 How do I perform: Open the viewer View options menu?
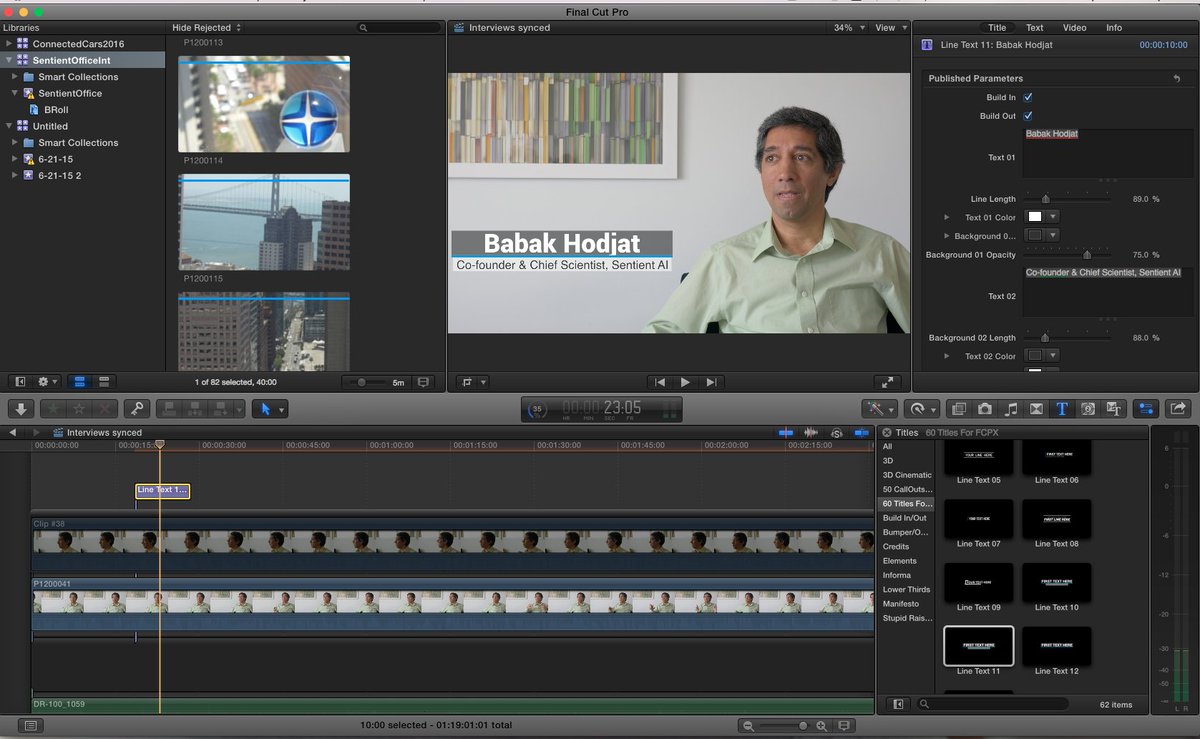click(891, 28)
